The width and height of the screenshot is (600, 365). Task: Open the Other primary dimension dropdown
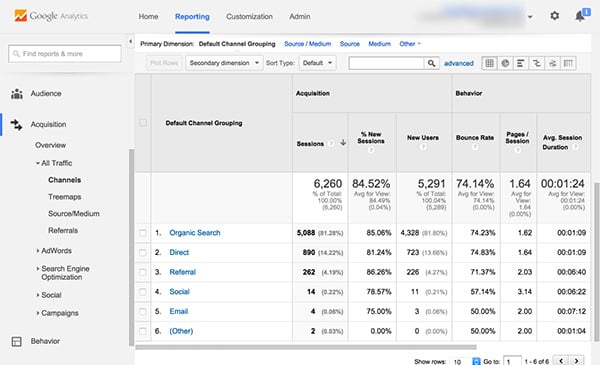point(410,44)
